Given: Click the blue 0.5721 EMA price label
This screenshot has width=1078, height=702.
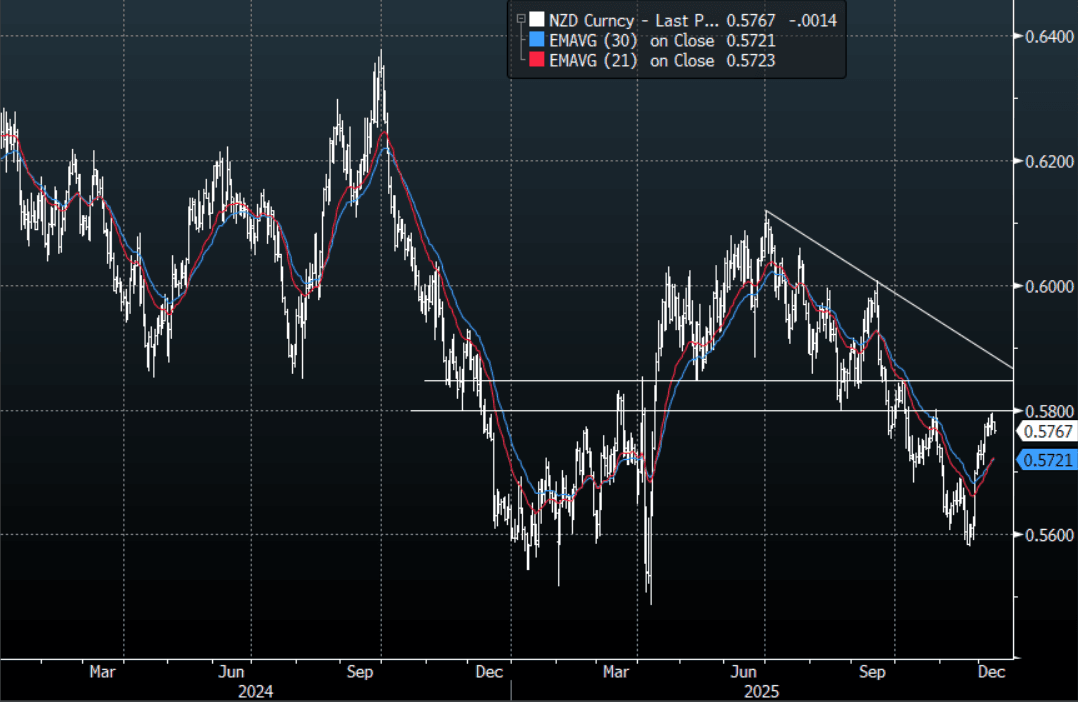Looking at the screenshot, I should [x=1047, y=460].
